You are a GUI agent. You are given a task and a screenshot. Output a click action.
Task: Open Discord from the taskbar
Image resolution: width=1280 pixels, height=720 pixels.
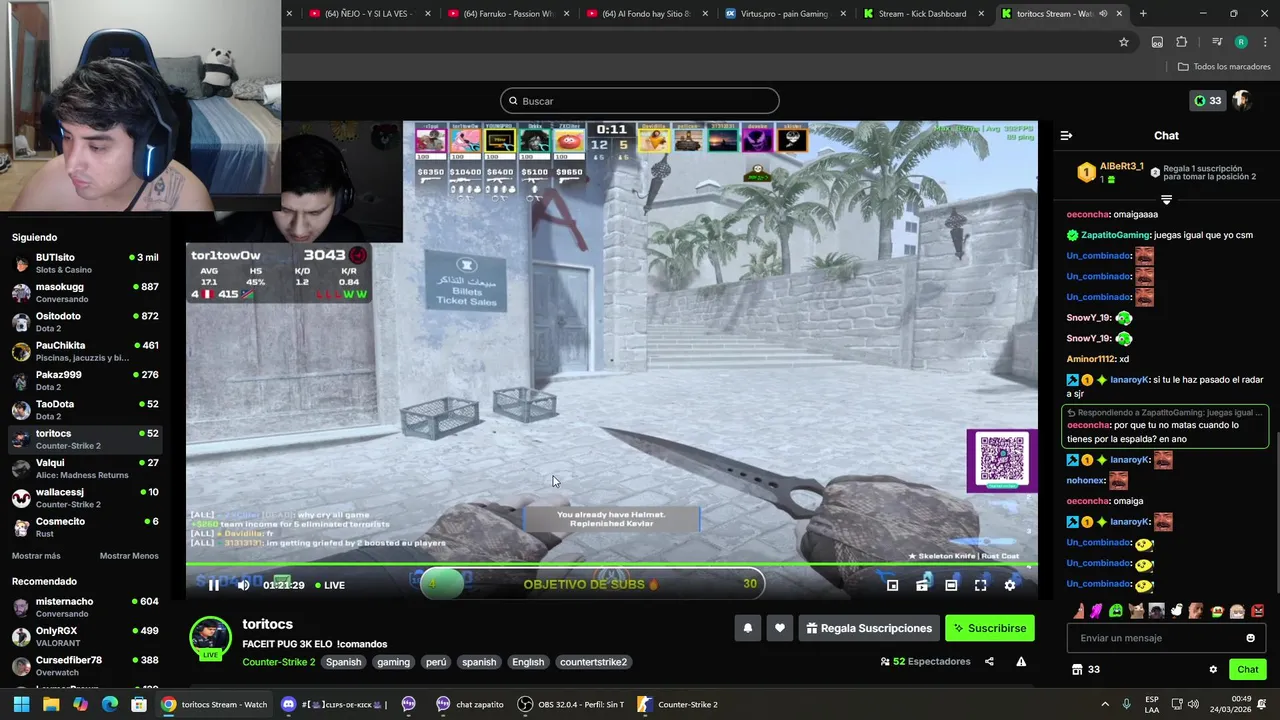[x=289, y=704]
